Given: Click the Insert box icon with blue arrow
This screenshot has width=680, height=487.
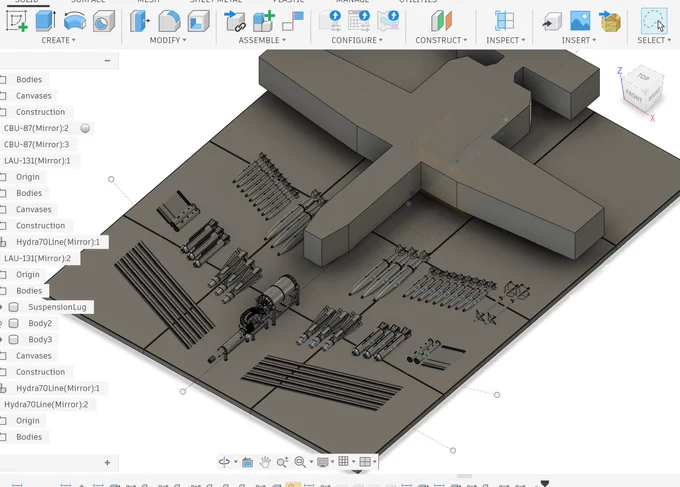Looking at the screenshot, I should click(610, 21).
